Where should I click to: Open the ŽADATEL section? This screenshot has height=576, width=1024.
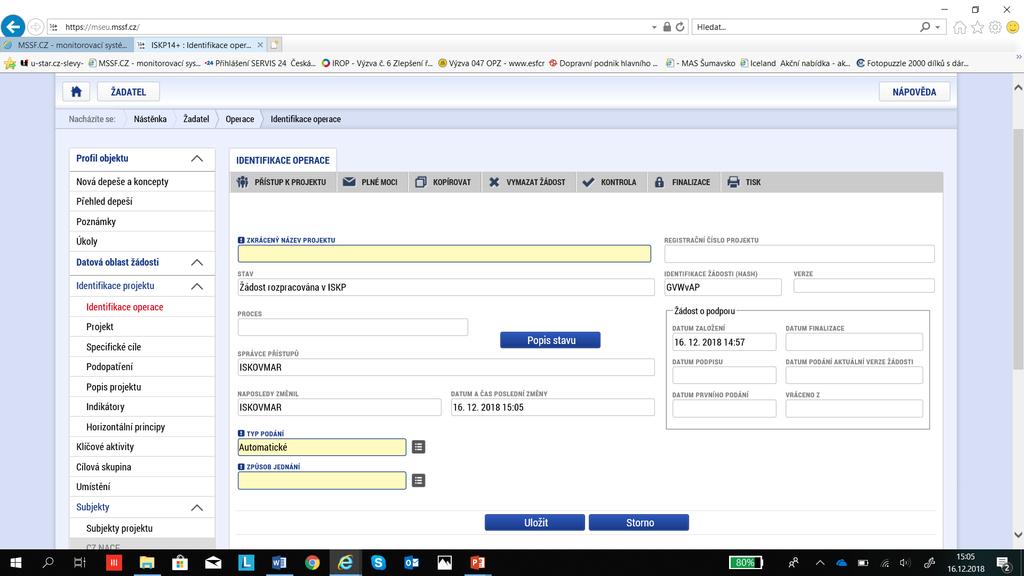(x=128, y=91)
